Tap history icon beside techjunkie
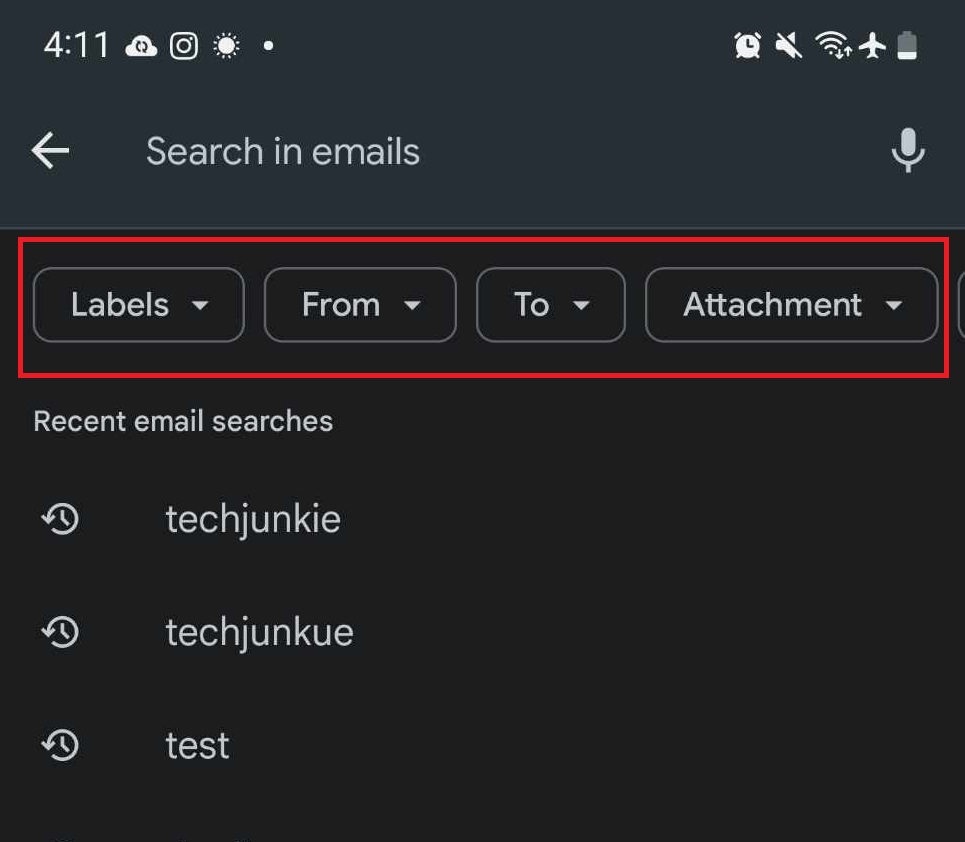This screenshot has height=842, width=965. 60,519
